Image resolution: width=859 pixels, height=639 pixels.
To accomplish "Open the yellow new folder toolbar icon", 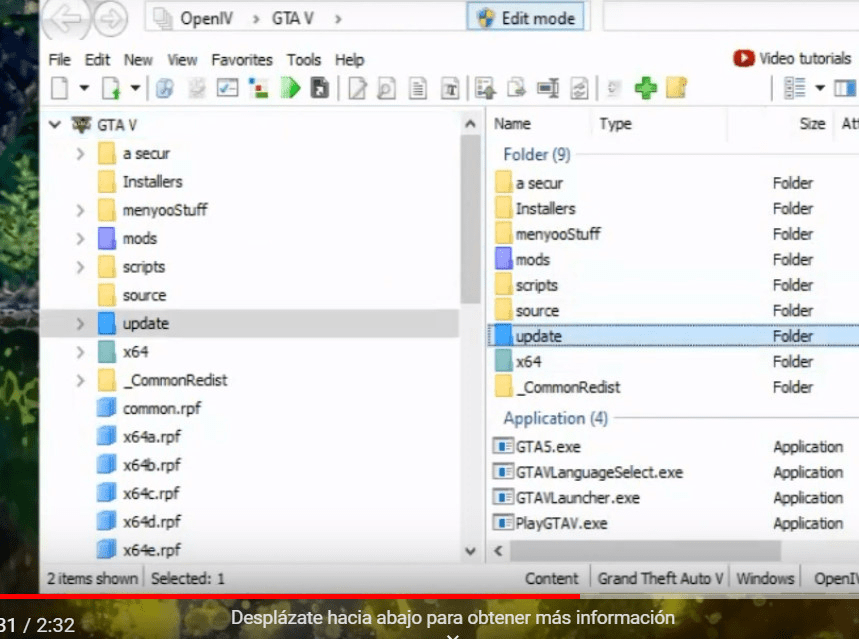I will [678, 88].
